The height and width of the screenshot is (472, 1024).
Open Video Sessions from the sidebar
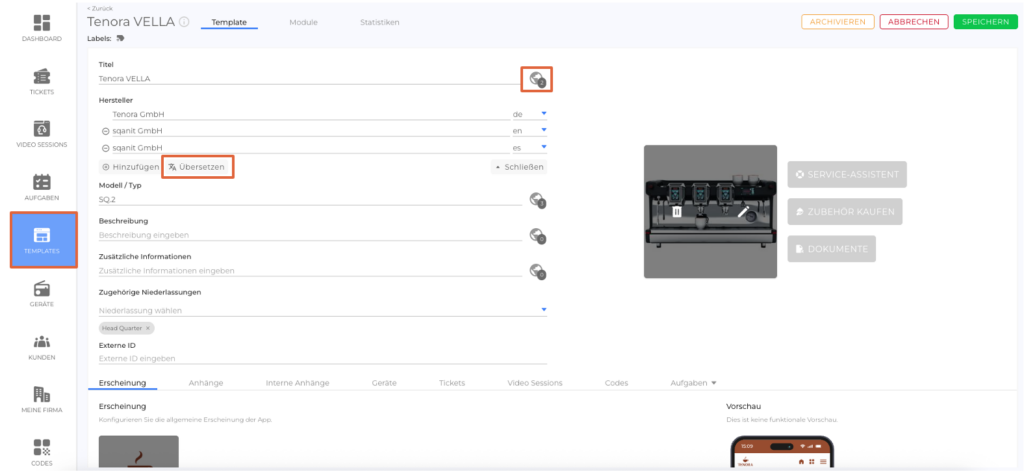42,133
